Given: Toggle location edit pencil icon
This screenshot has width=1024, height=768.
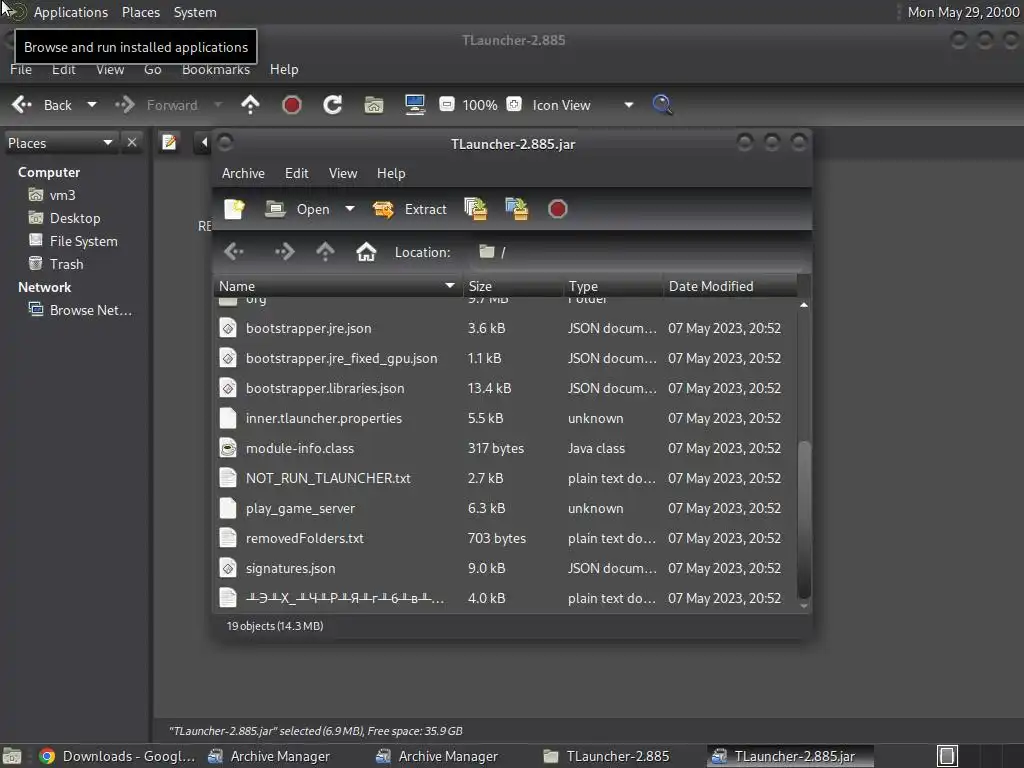Looking at the screenshot, I should click(x=169, y=142).
